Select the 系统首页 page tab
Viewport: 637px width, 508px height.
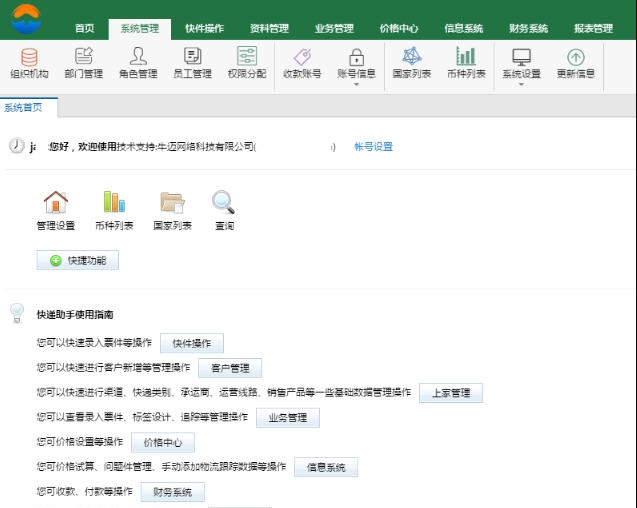click(x=23, y=107)
